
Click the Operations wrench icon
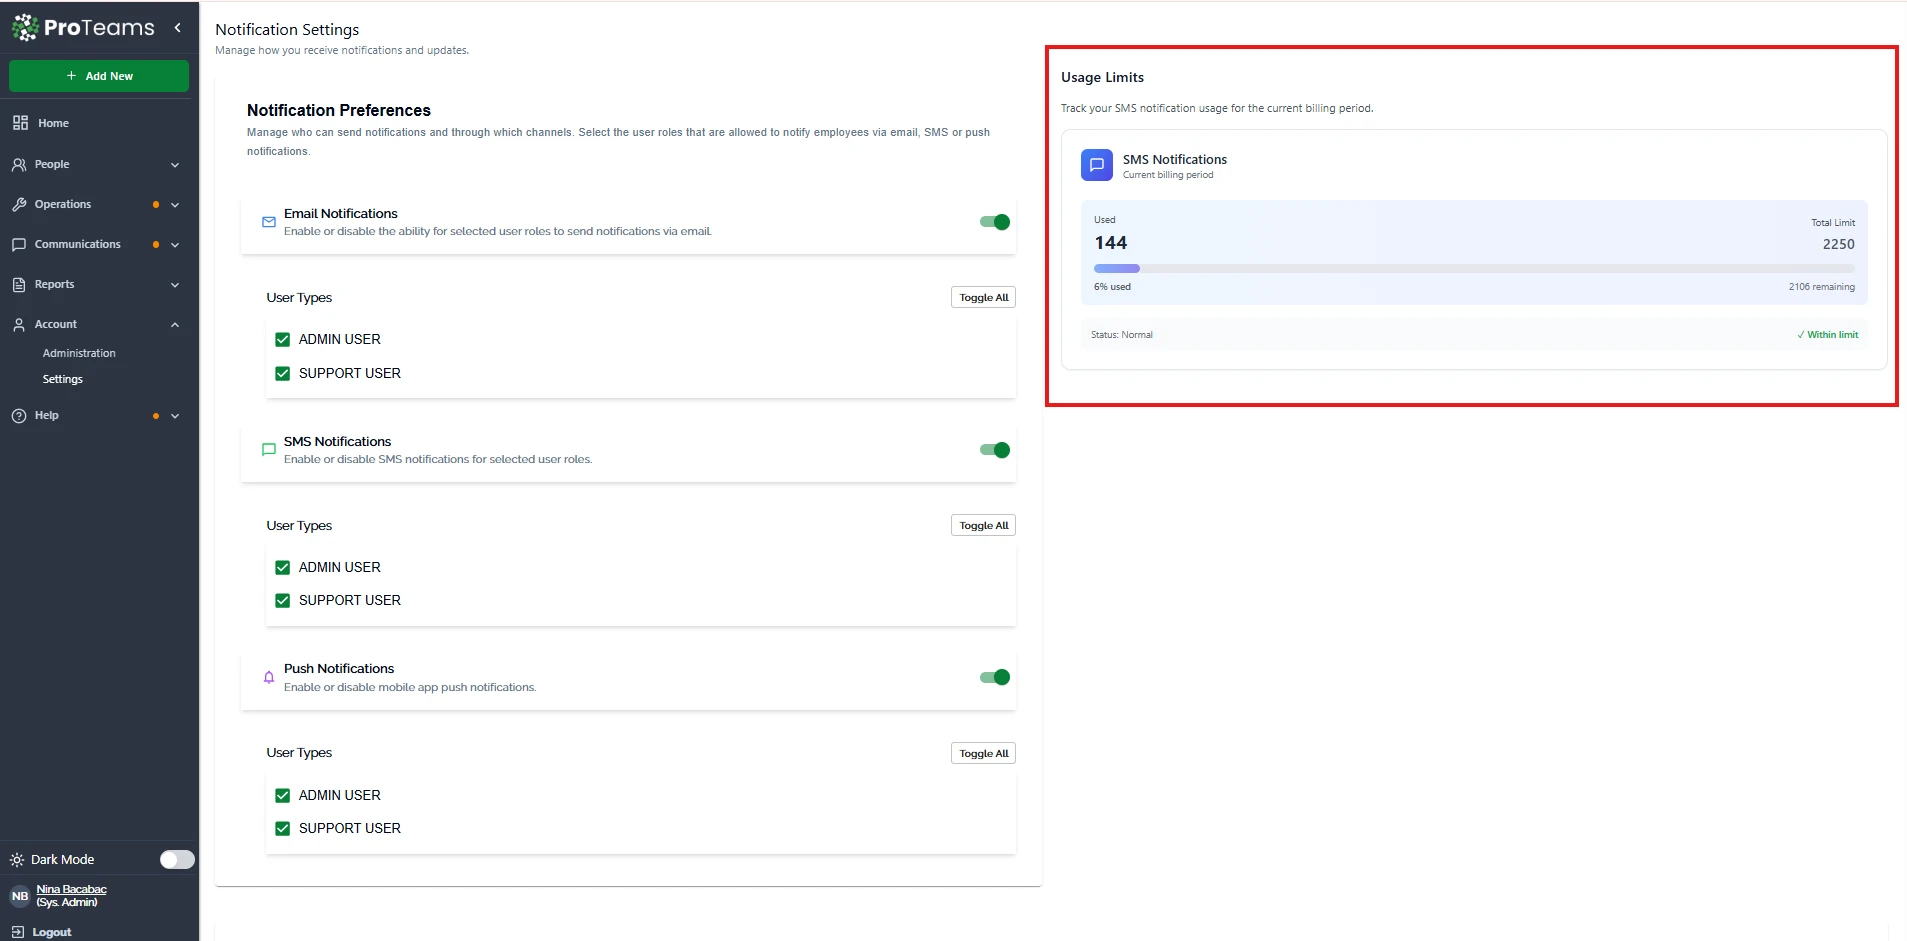point(19,204)
